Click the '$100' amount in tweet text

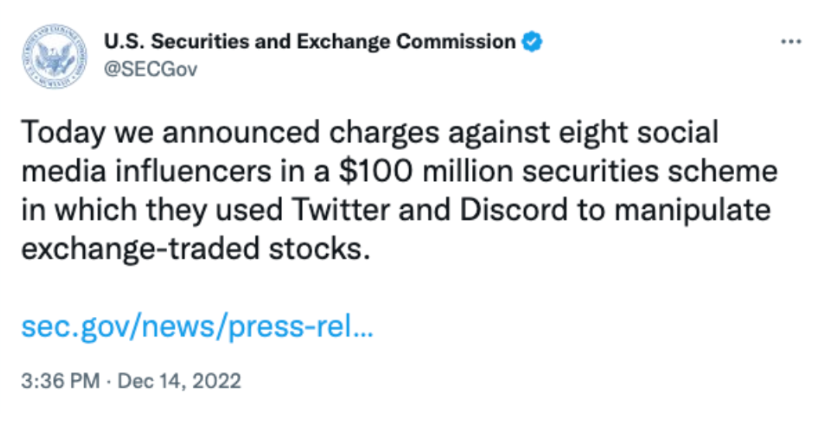[376, 171]
